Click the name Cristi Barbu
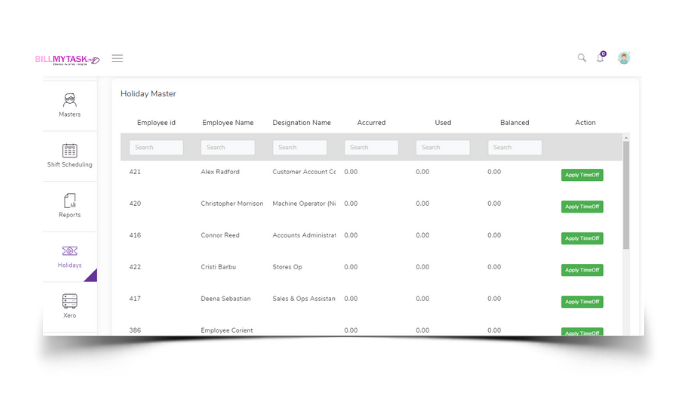This screenshot has height=400, width=700. coord(218,267)
